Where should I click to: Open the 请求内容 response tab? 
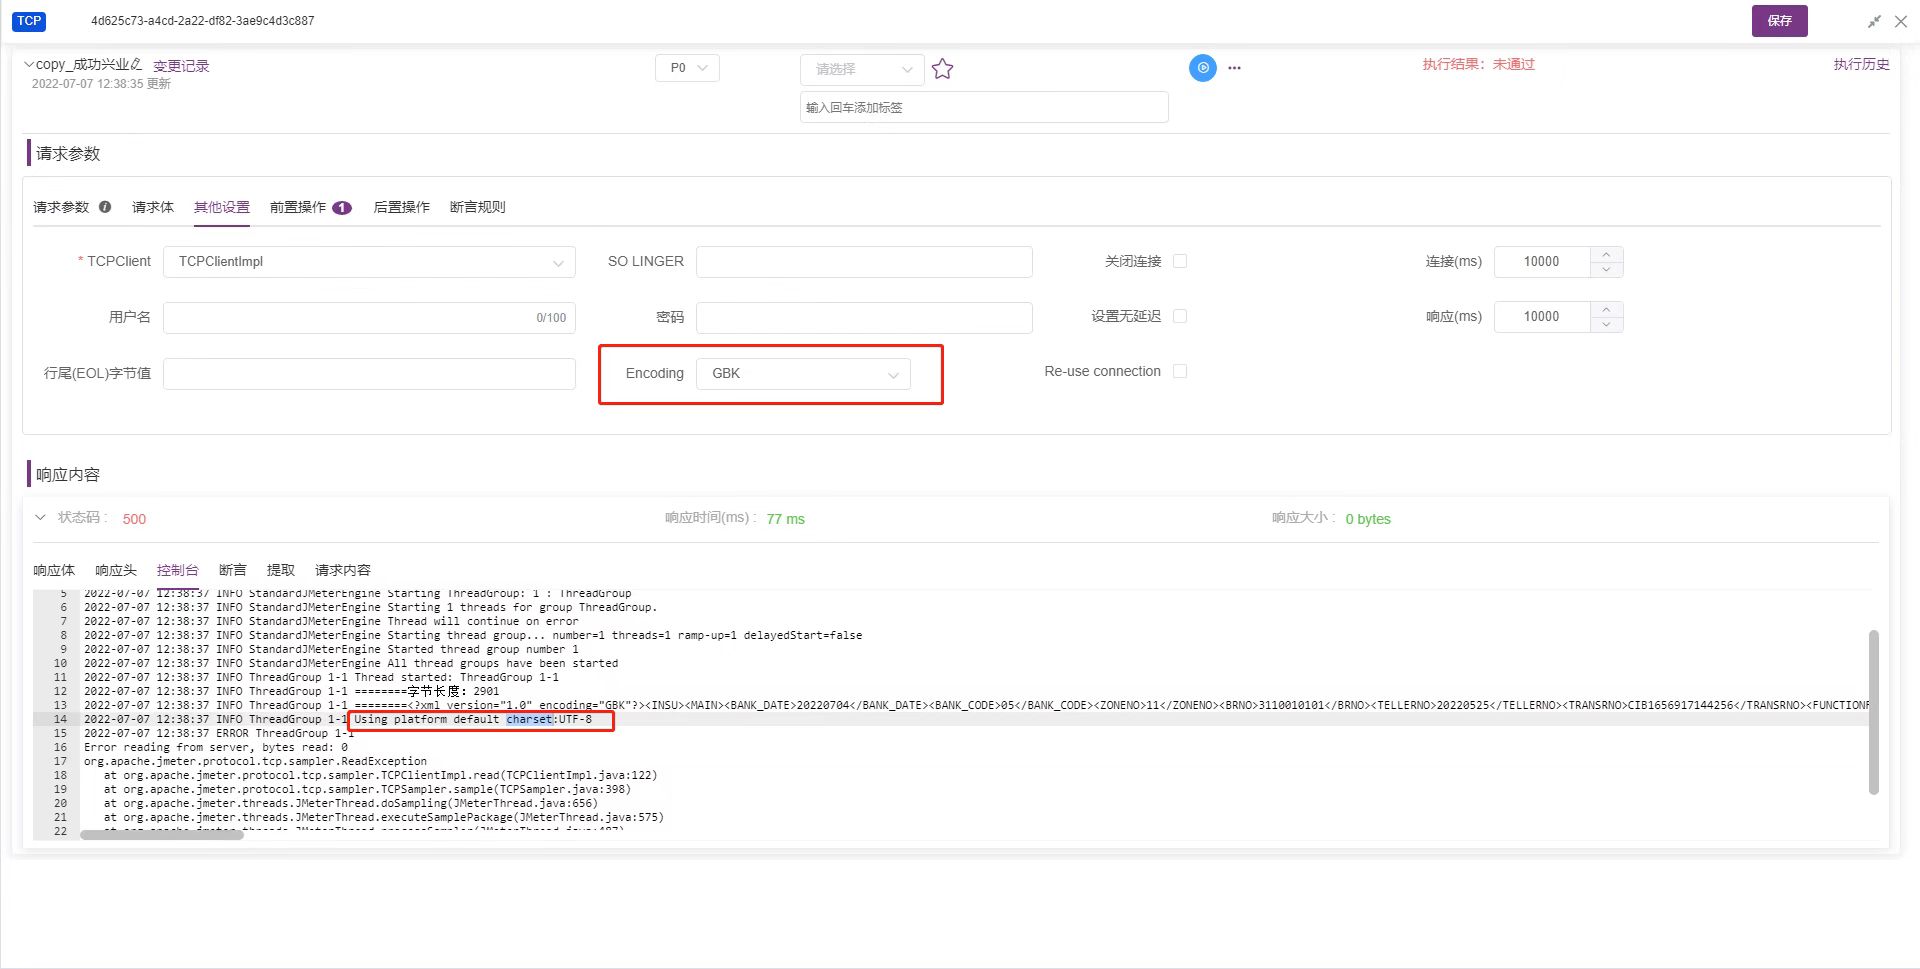pyautogui.click(x=343, y=570)
